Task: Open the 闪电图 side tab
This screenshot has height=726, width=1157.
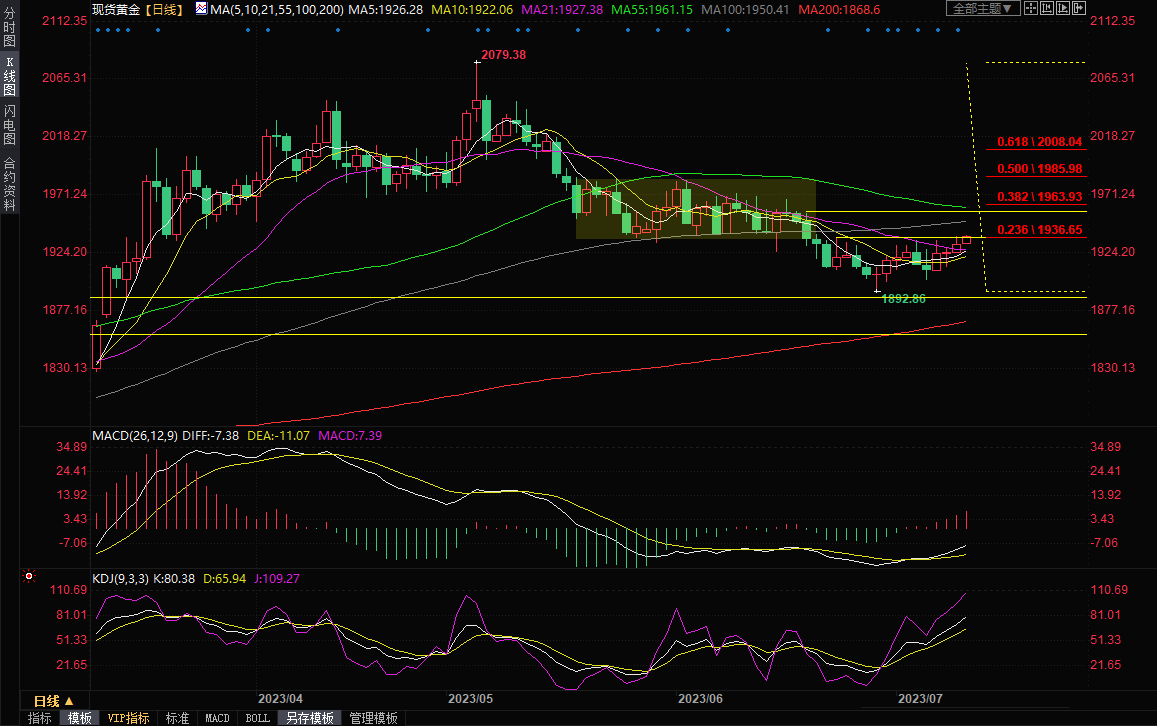Action: click(9, 125)
